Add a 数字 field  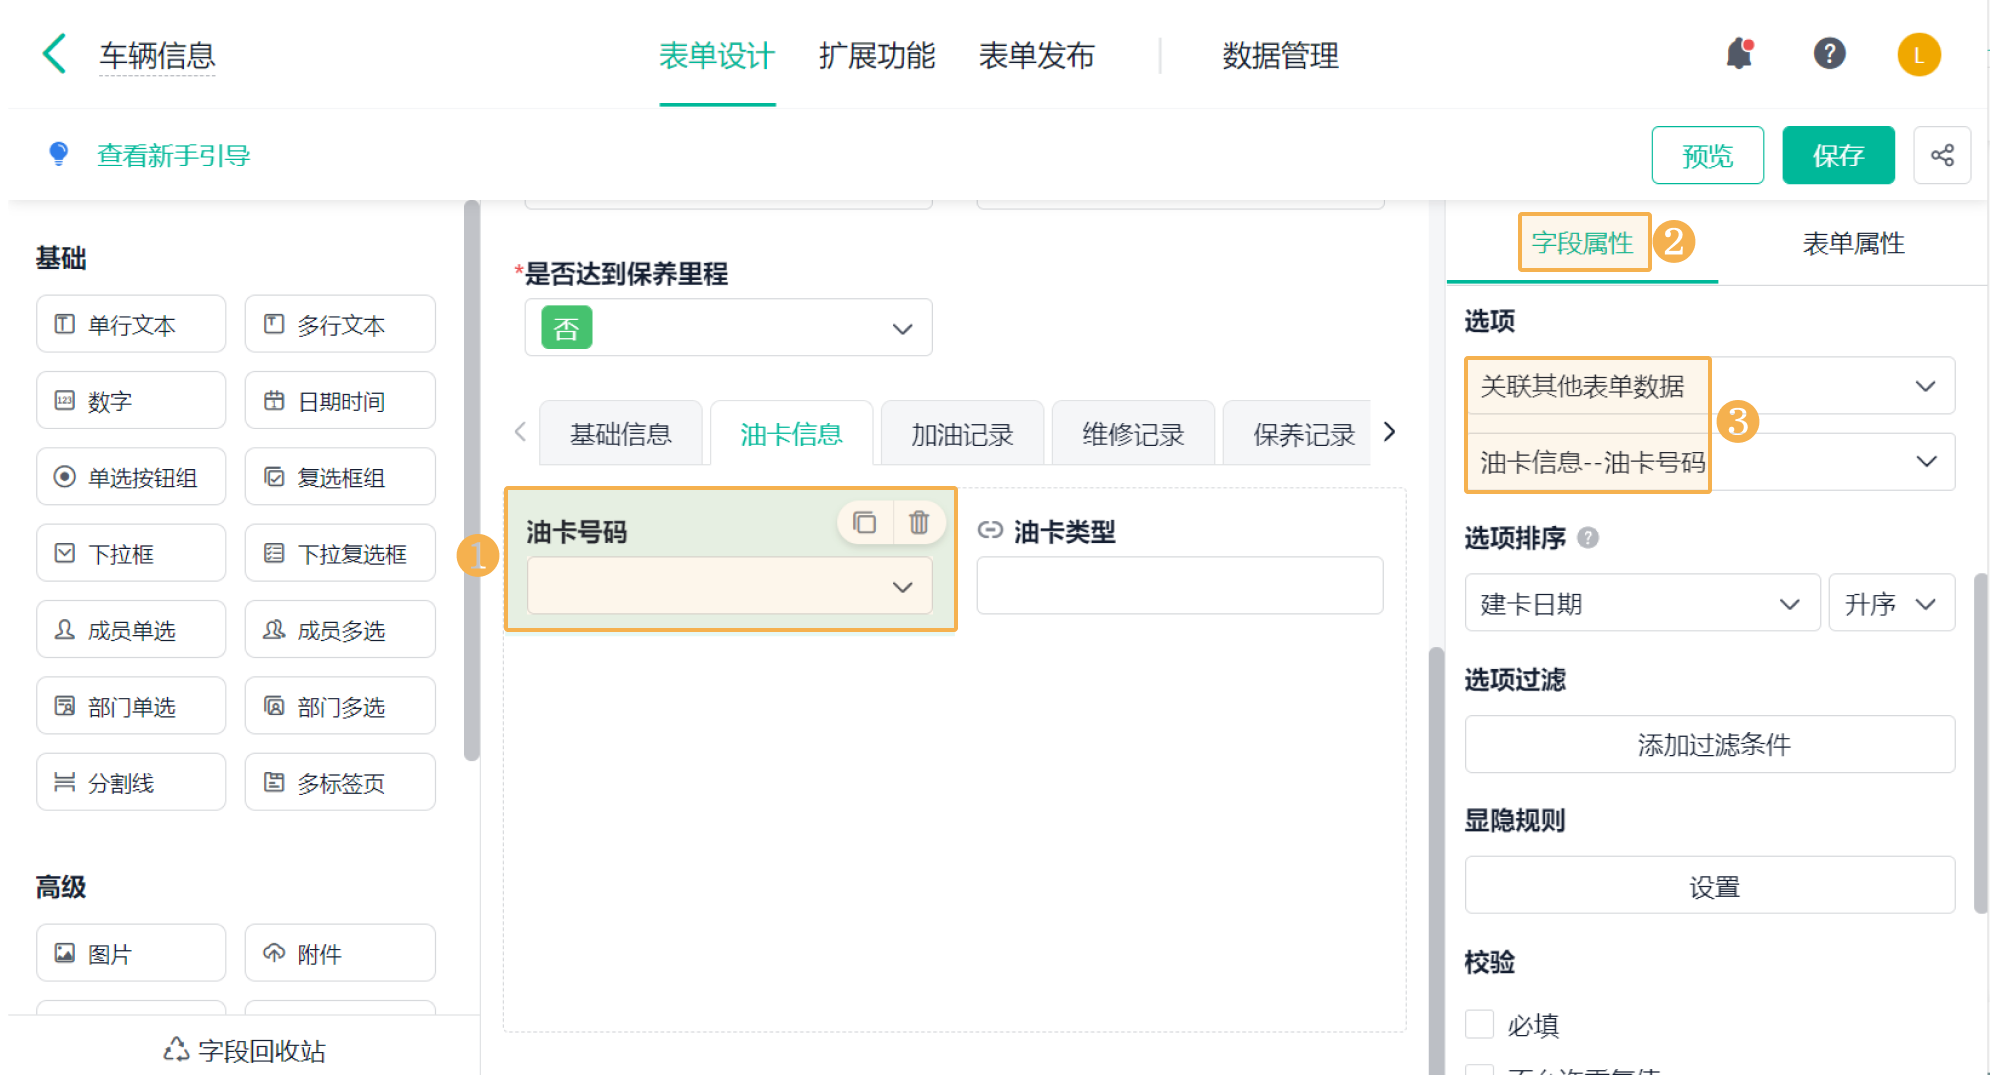click(131, 400)
